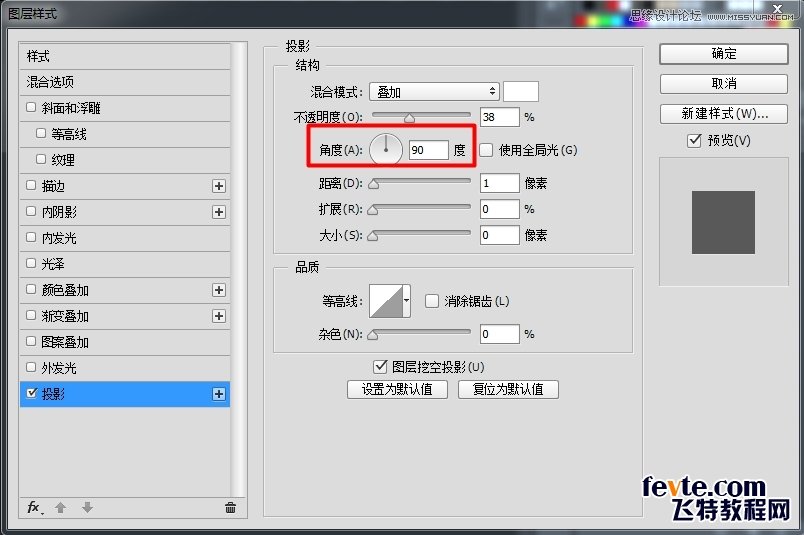Click the move effect down arrow

coord(87,507)
